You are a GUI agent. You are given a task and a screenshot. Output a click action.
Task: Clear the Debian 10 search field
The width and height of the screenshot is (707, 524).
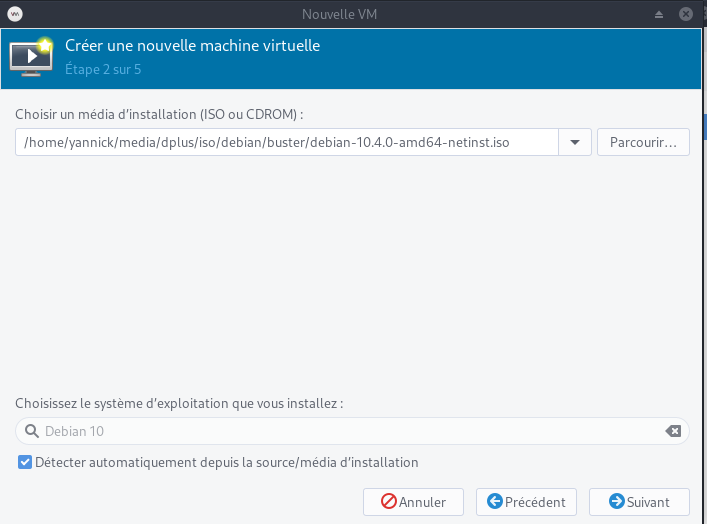[673, 431]
